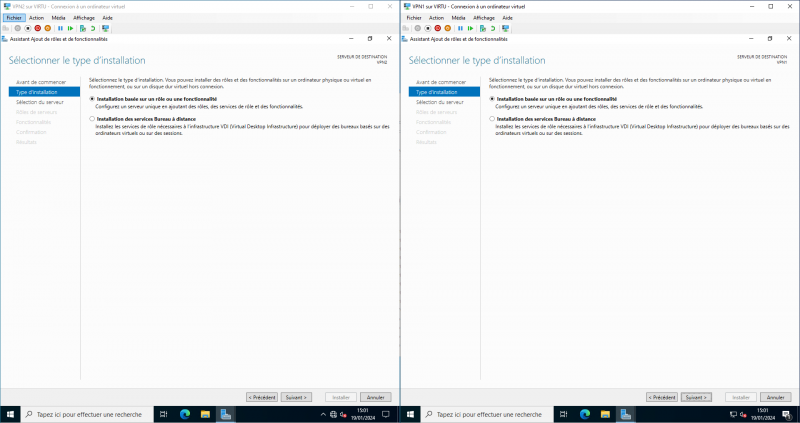The width and height of the screenshot is (800, 423).
Task: Pause the VPN1 virtual machine
Action: [461, 29]
